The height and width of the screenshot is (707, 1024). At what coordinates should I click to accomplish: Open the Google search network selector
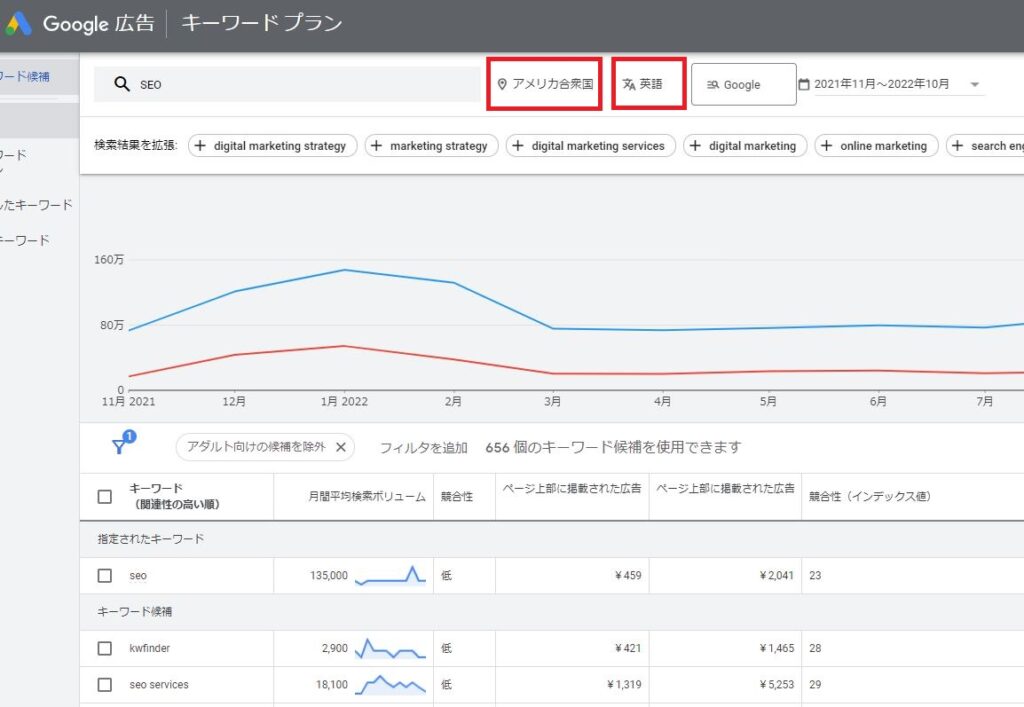click(x=744, y=84)
